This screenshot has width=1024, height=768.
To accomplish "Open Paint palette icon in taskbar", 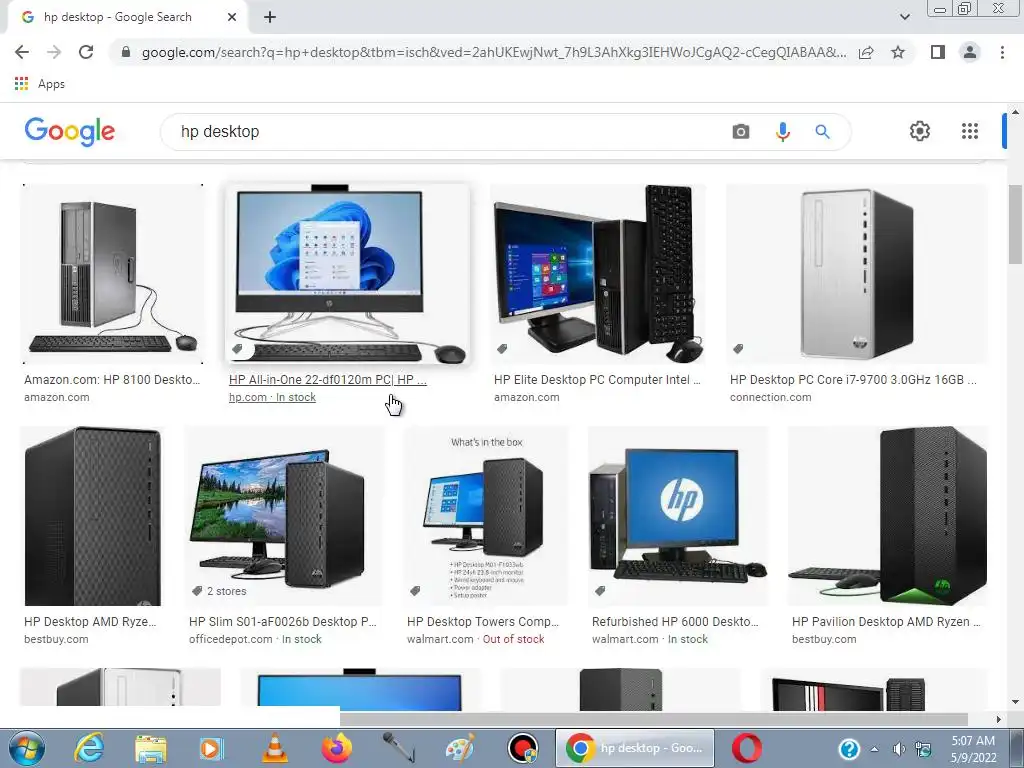I will [x=460, y=748].
